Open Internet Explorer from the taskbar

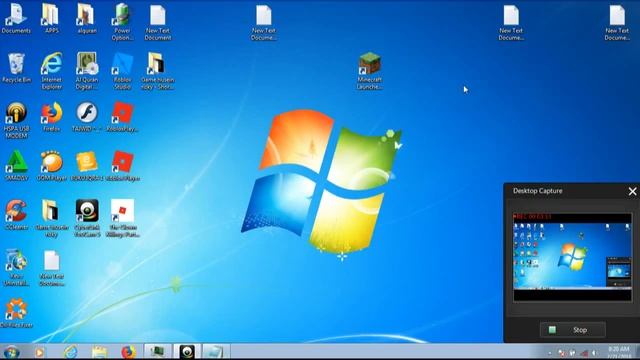[70, 352]
